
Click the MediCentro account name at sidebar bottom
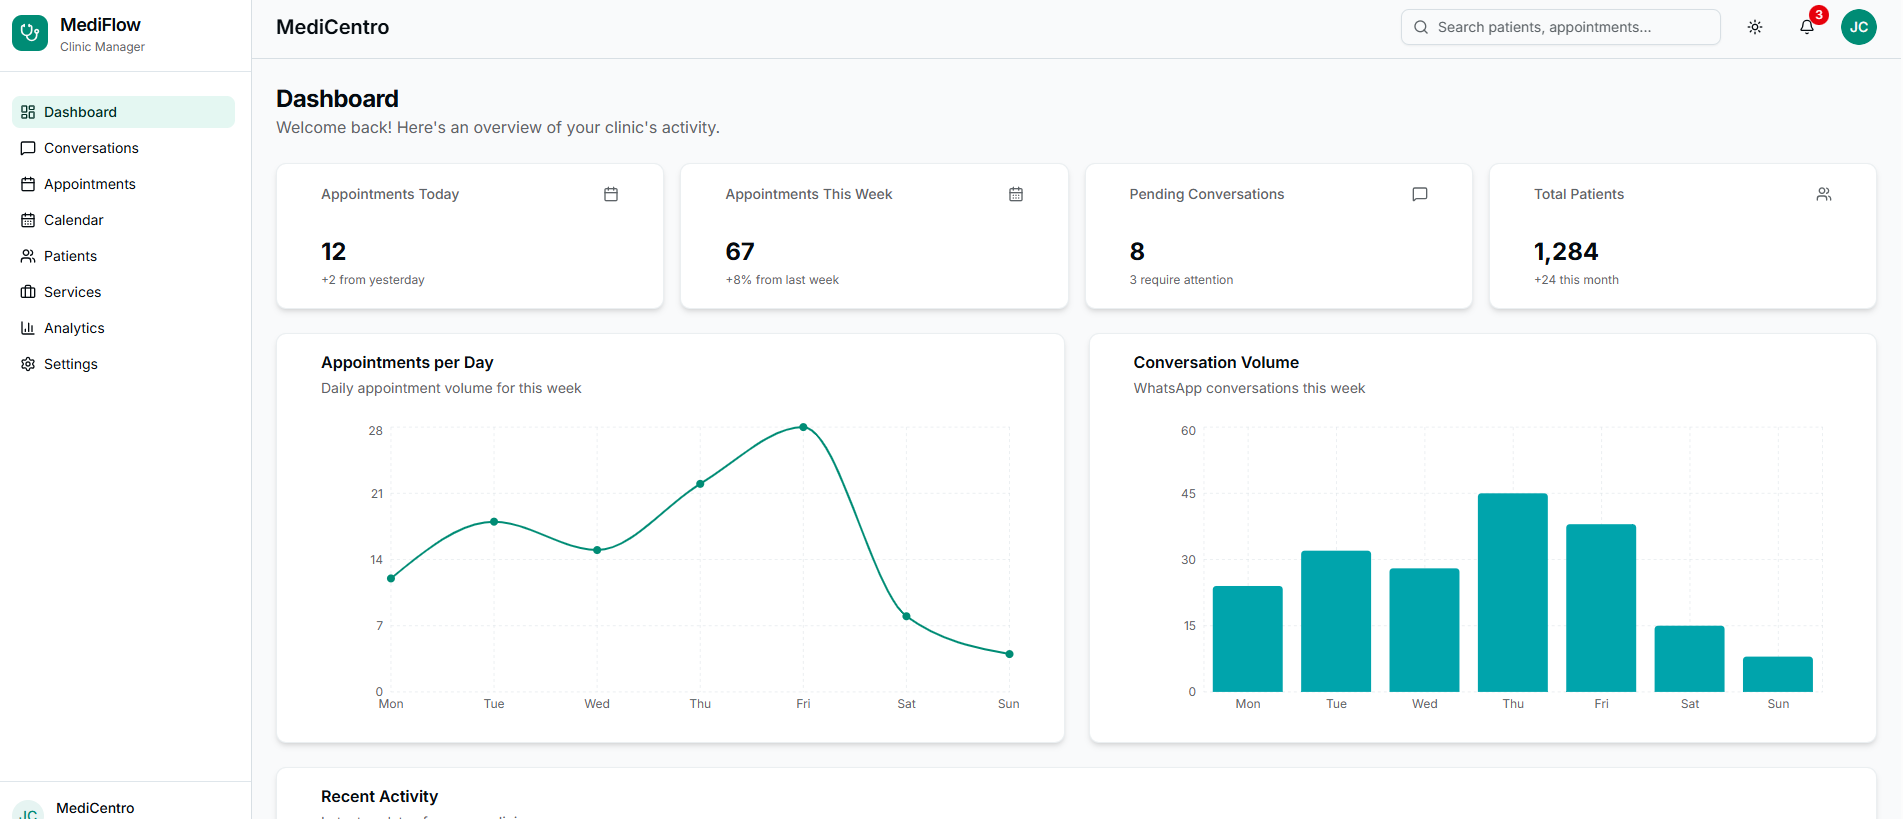click(95, 808)
